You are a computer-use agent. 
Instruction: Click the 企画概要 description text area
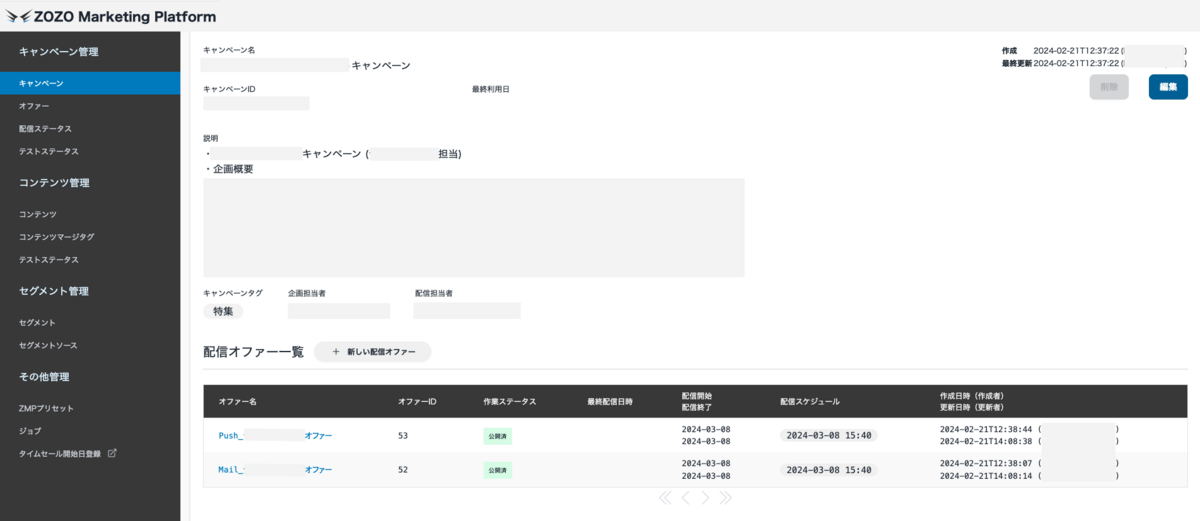coord(473,228)
